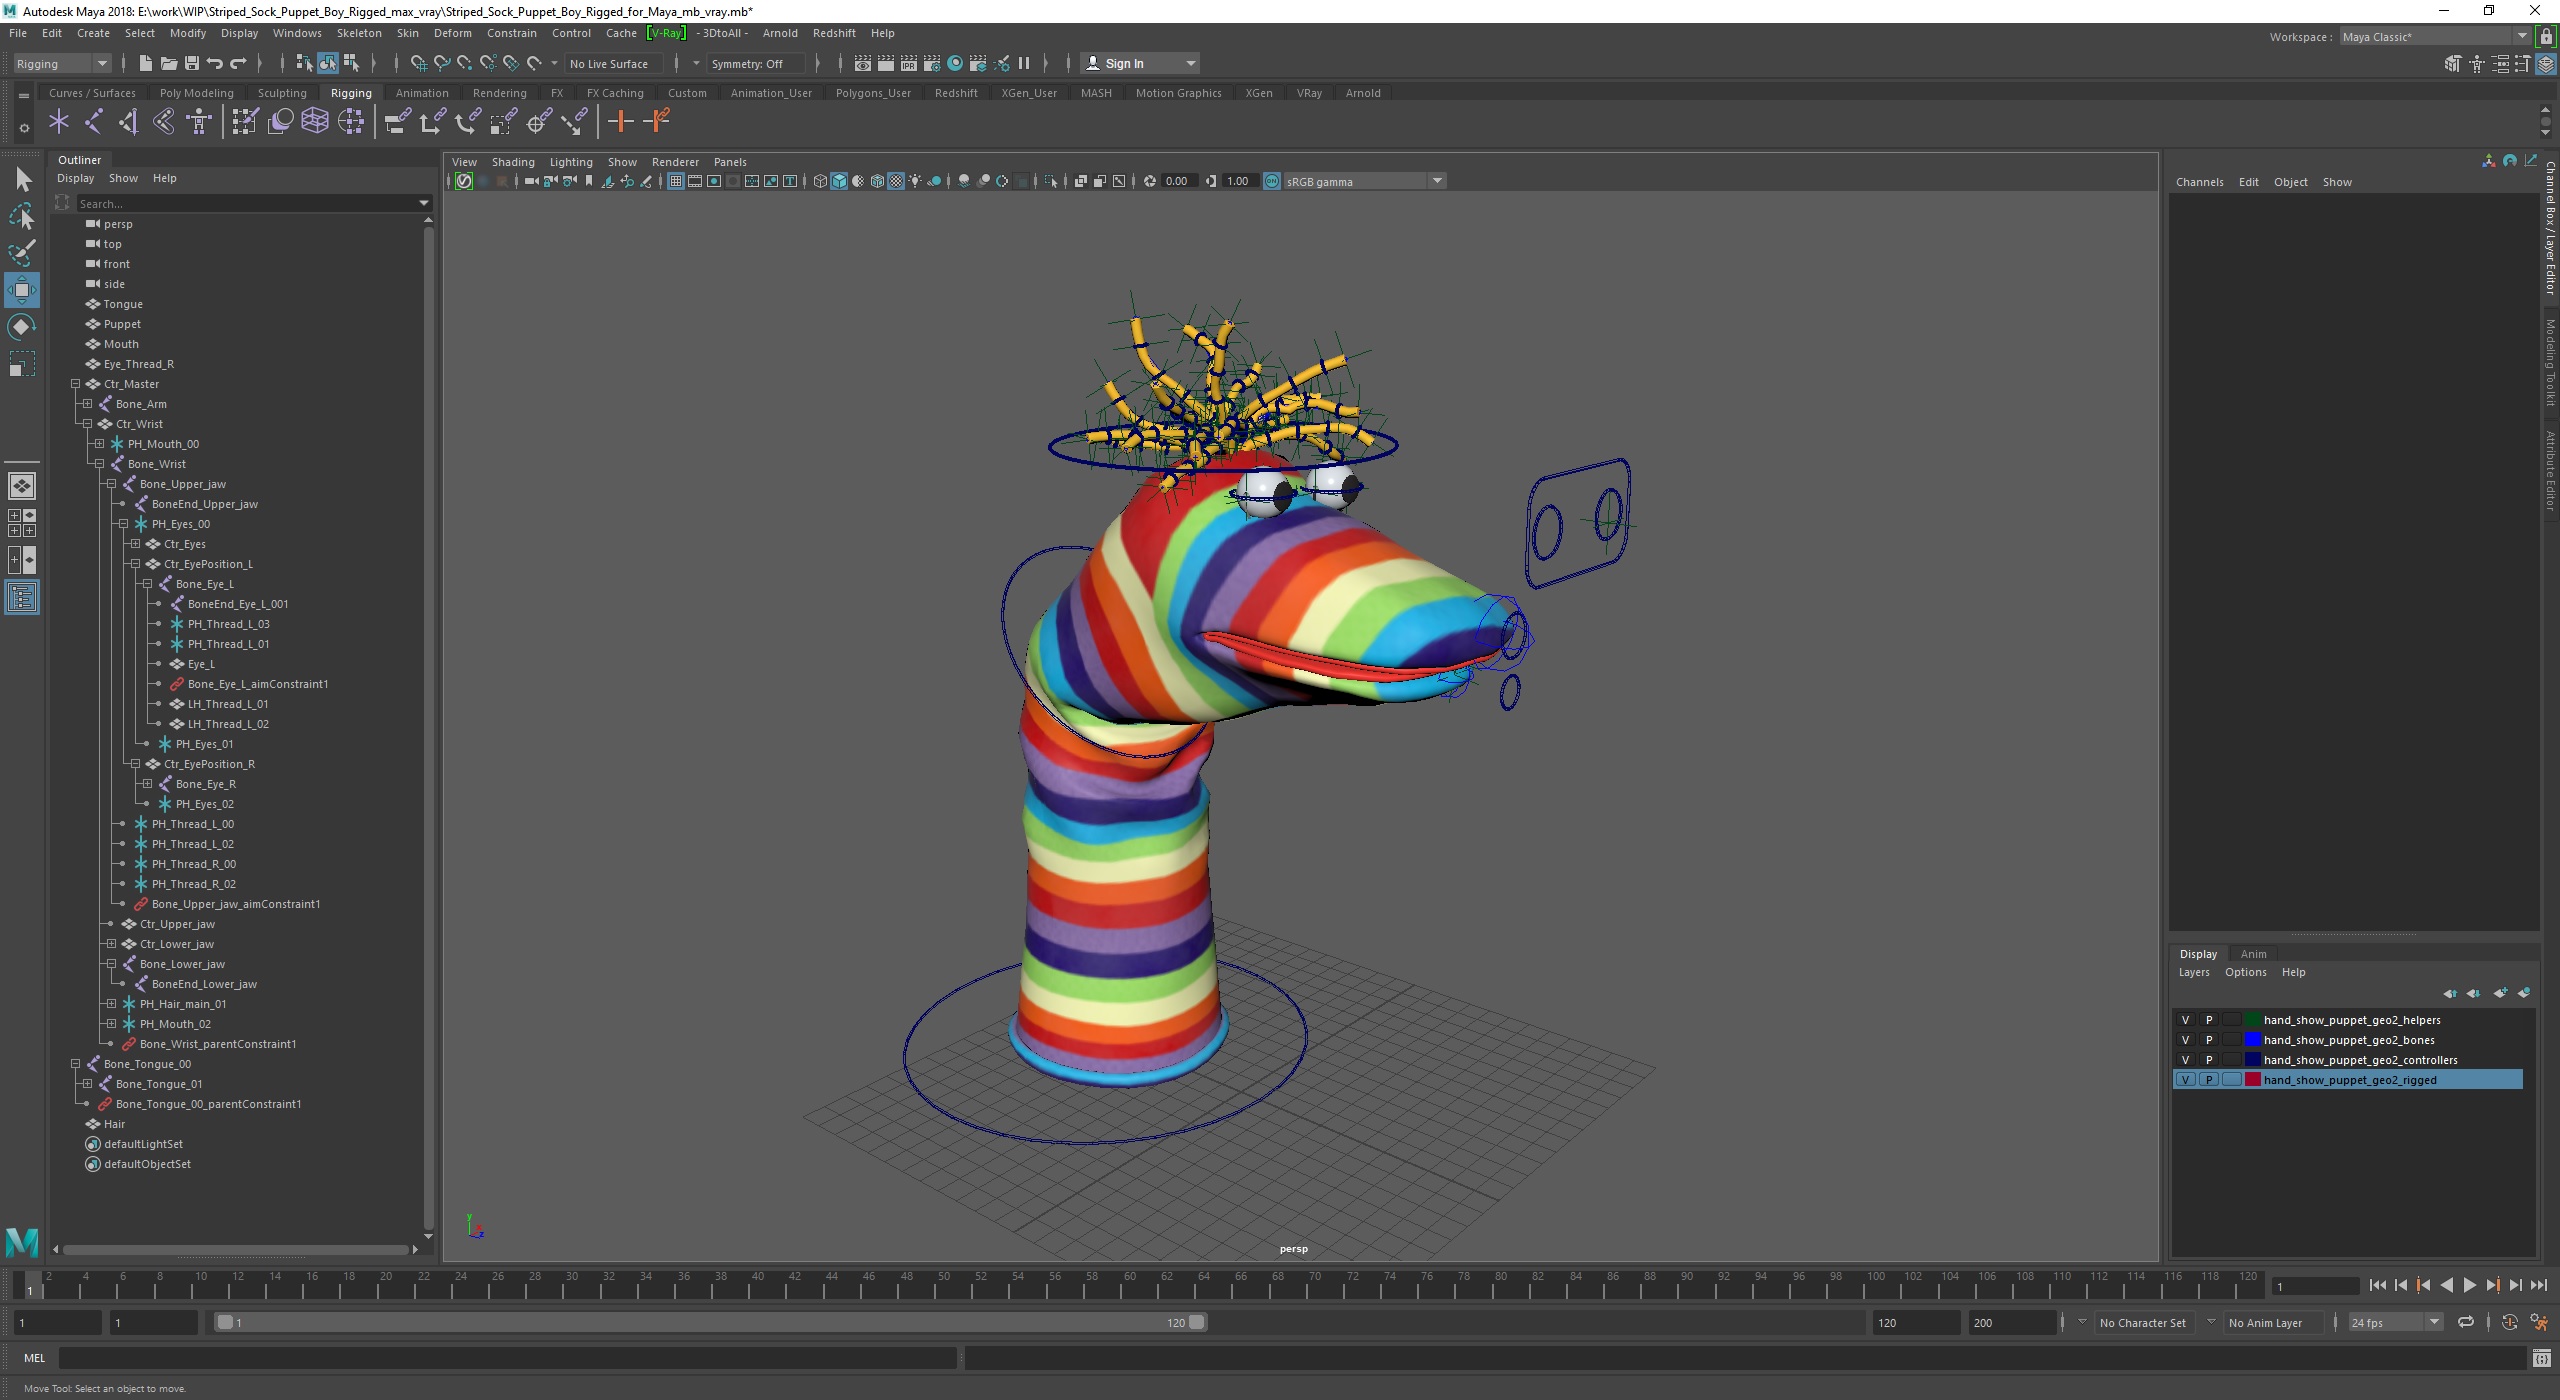Open the Constrain menu
The image size is (2560, 1400).
click(x=512, y=33)
